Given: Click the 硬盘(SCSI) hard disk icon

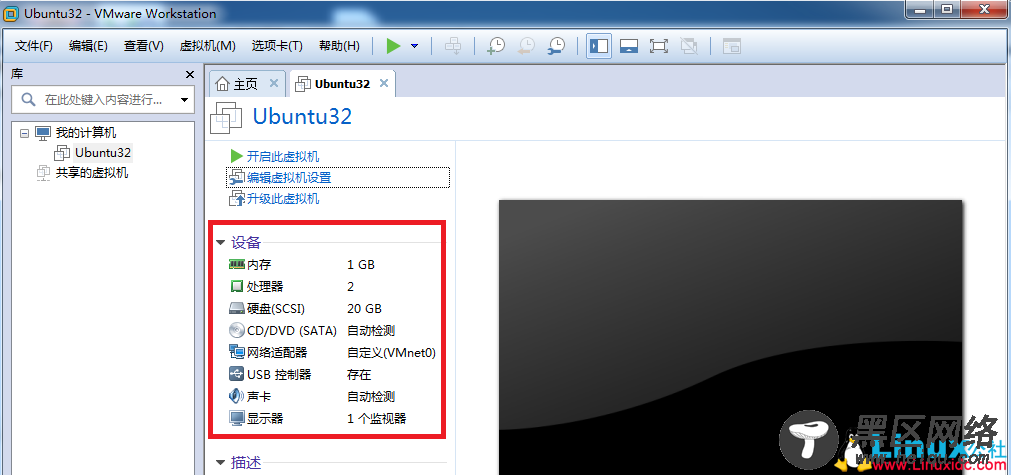Looking at the screenshot, I should click(237, 308).
